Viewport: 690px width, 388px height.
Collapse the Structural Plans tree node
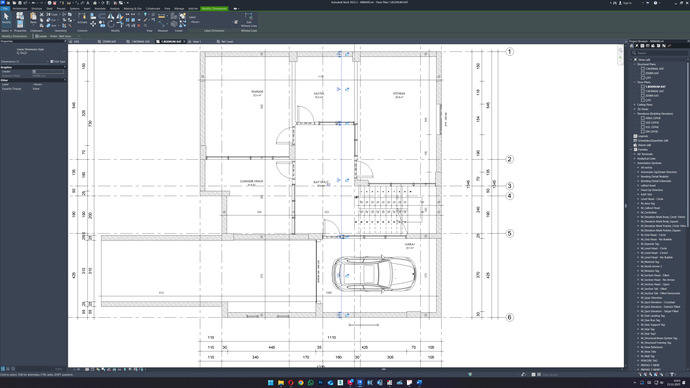click(635, 64)
